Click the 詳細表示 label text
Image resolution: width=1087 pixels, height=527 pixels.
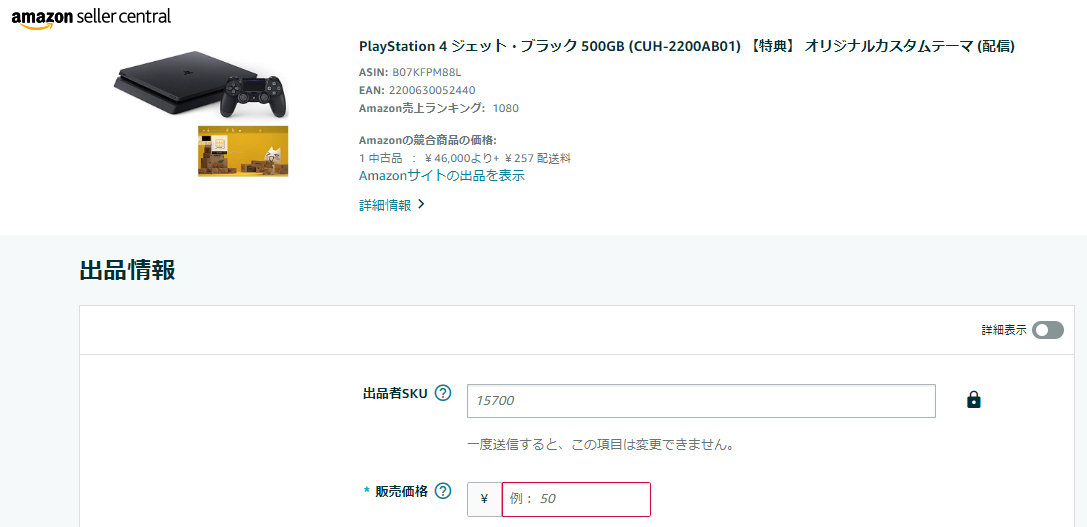click(1004, 330)
